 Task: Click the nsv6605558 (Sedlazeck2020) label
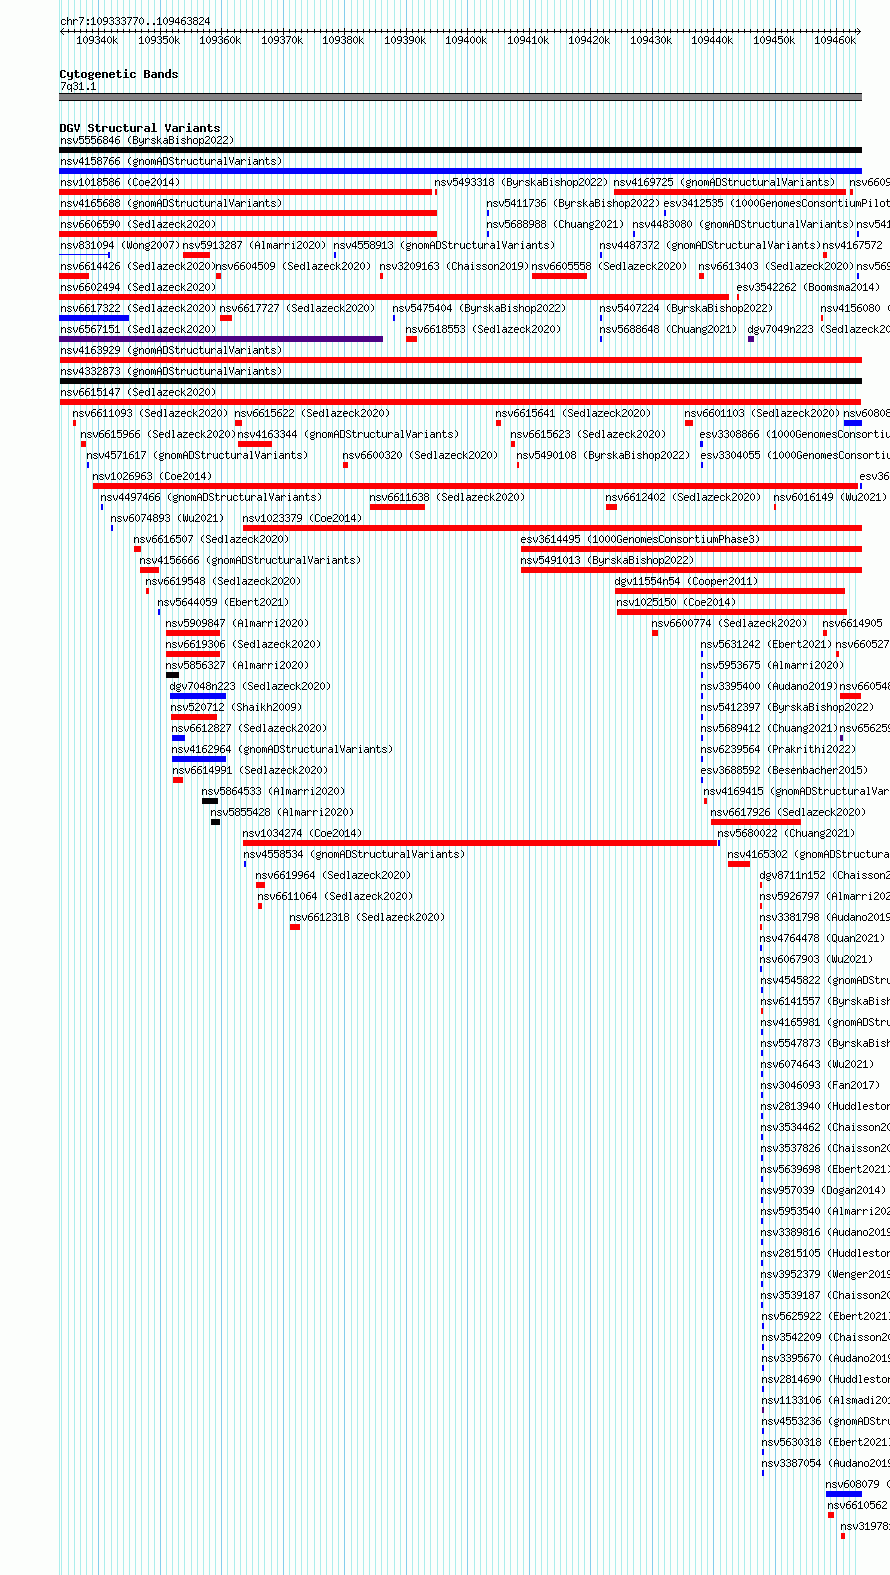pos(609,266)
